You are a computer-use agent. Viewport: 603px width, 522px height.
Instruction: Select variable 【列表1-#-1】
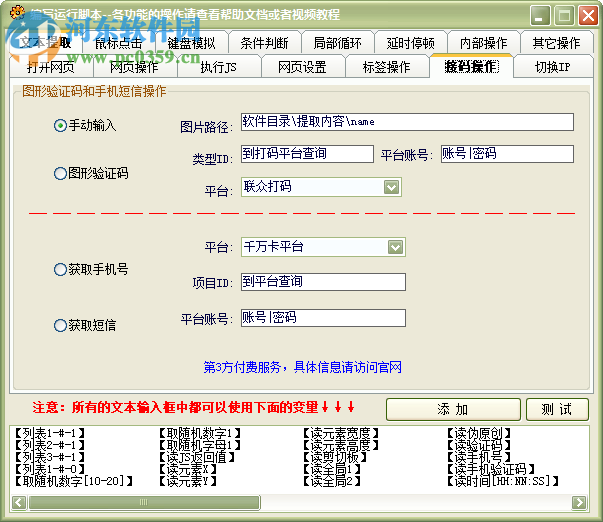(x=49, y=434)
